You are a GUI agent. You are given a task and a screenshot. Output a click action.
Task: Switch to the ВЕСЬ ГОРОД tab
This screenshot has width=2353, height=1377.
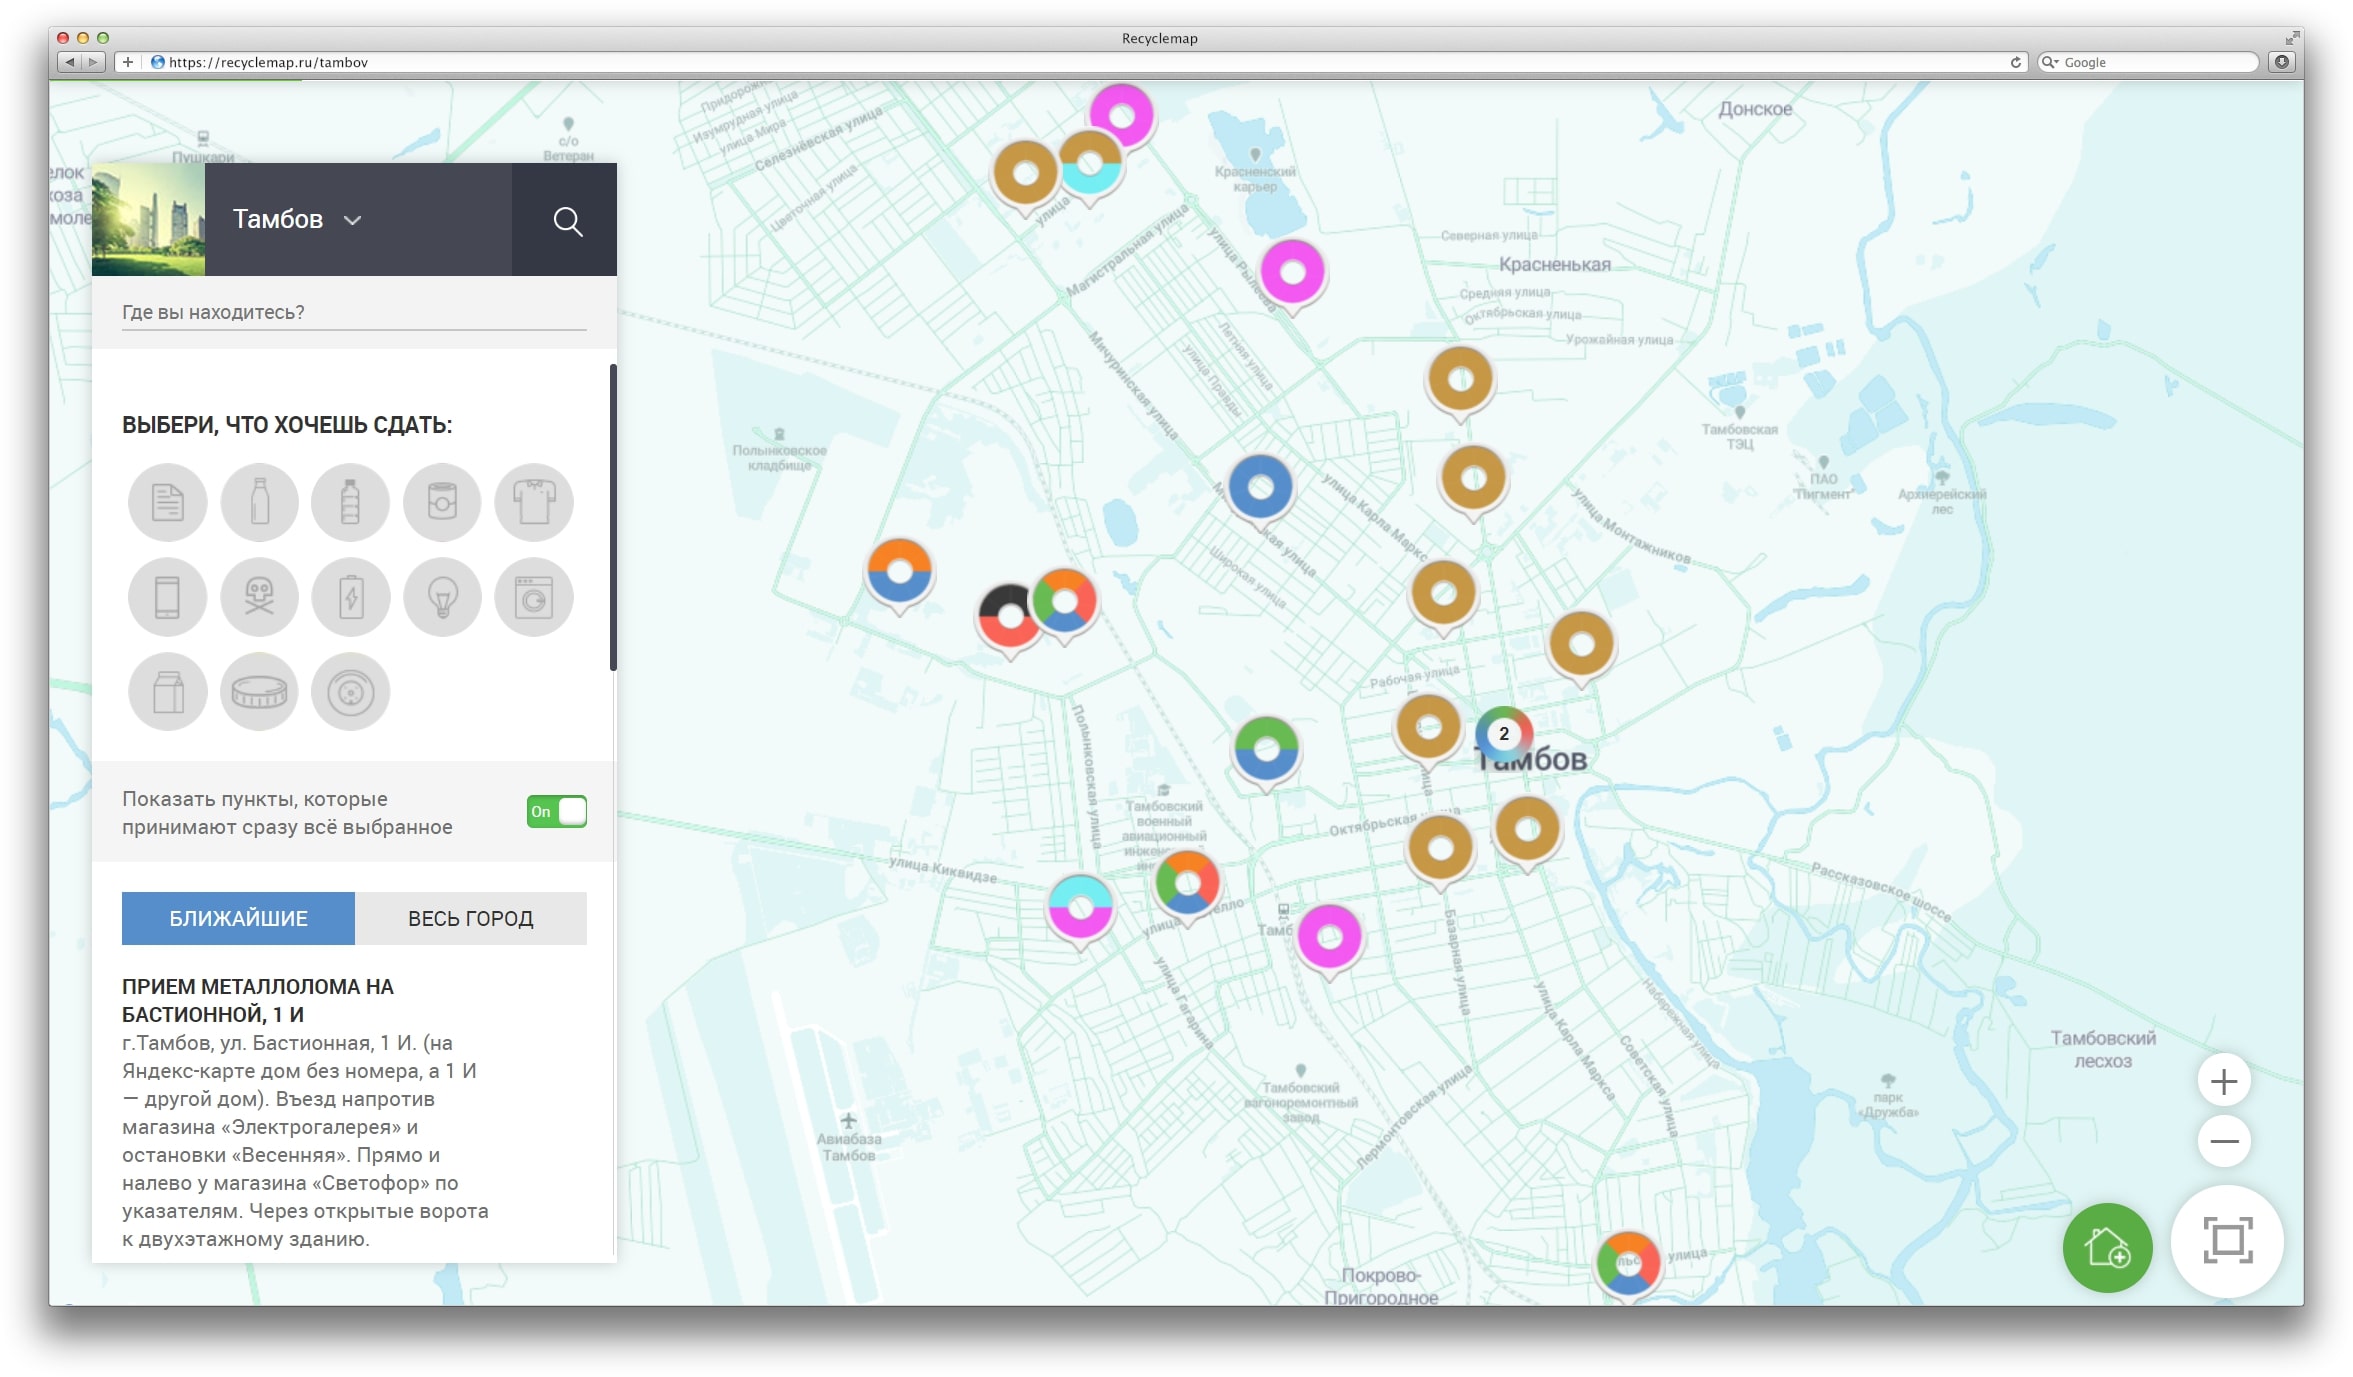(x=471, y=918)
